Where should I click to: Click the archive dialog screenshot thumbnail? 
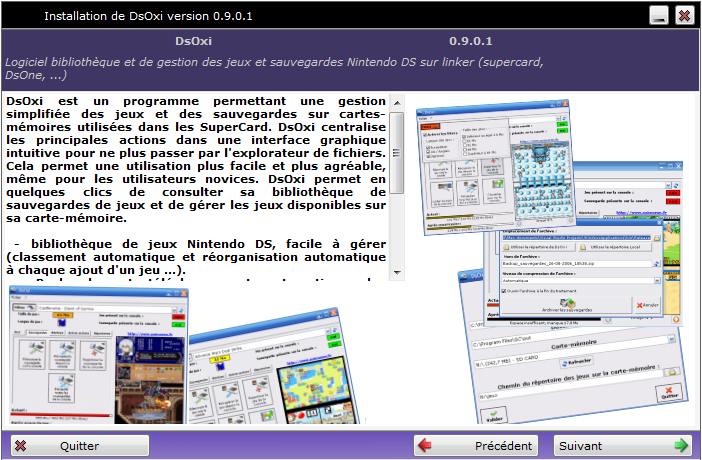[x=582, y=269]
